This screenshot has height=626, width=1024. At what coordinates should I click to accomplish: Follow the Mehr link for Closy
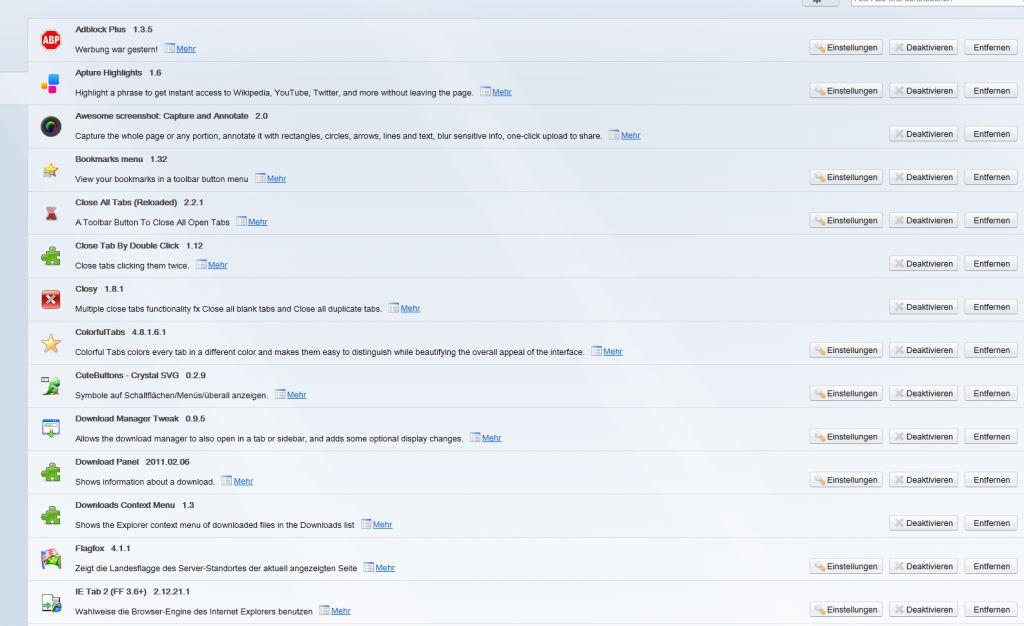coord(410,308)
